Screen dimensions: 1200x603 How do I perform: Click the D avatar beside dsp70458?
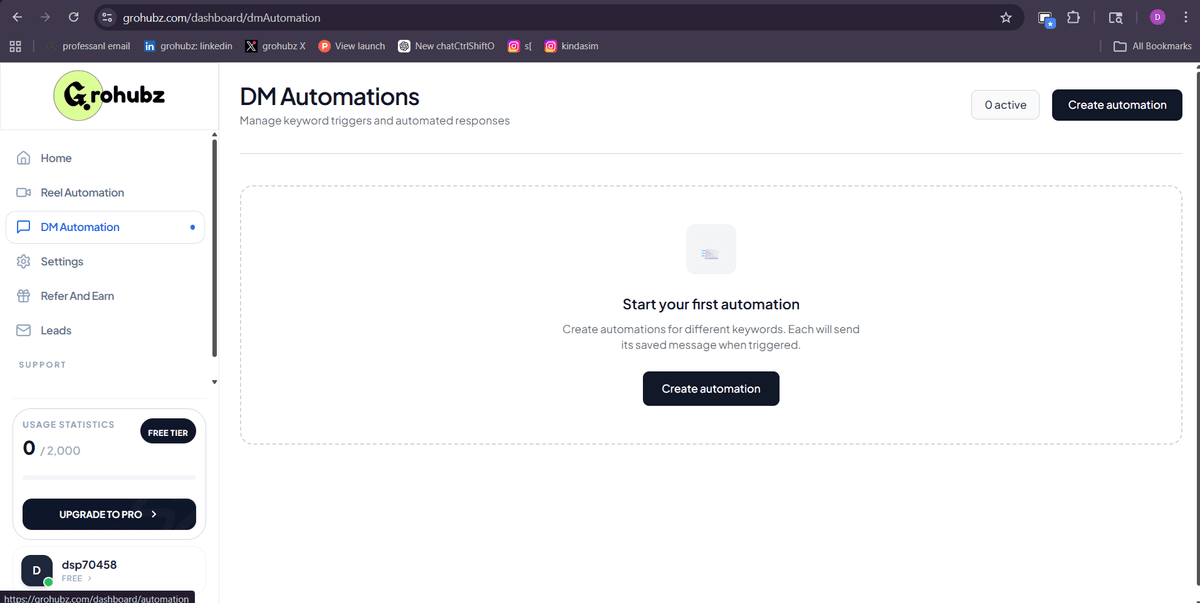[37, 570]
